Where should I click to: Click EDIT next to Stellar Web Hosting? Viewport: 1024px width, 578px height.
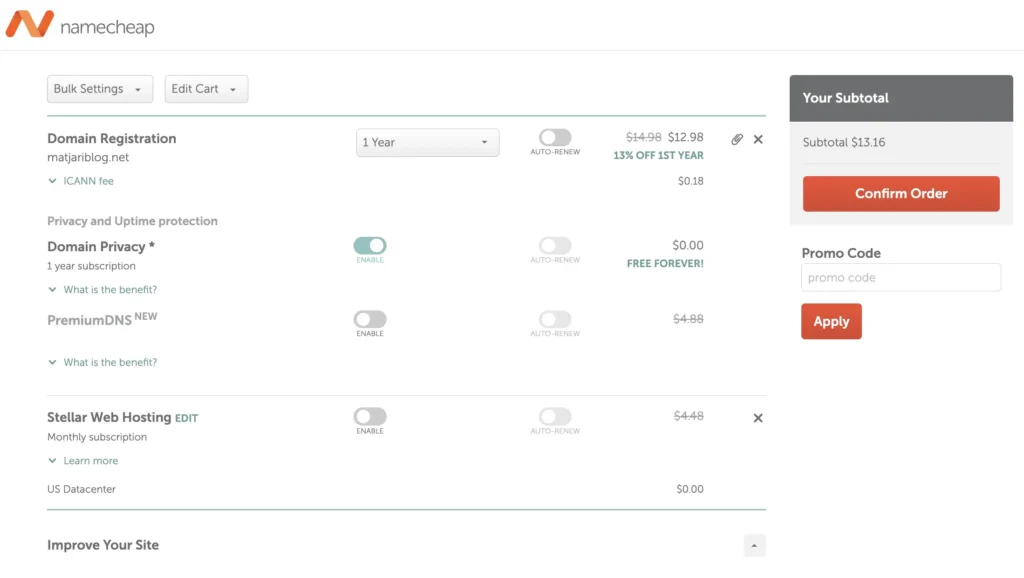186,418
